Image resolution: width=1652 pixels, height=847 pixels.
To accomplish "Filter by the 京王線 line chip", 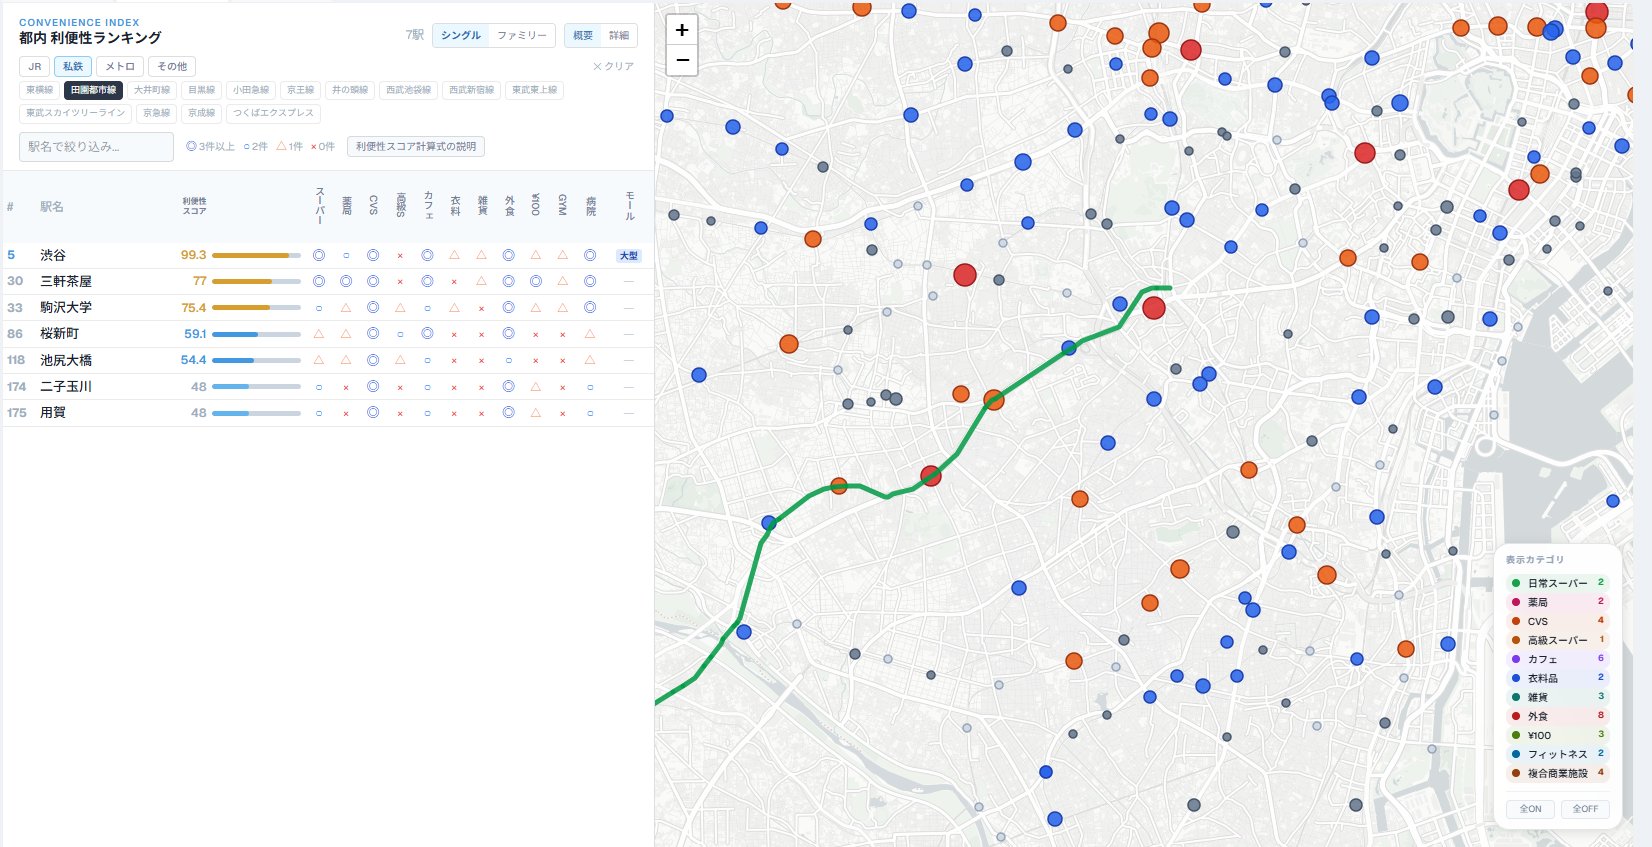I will coord(301,90).
